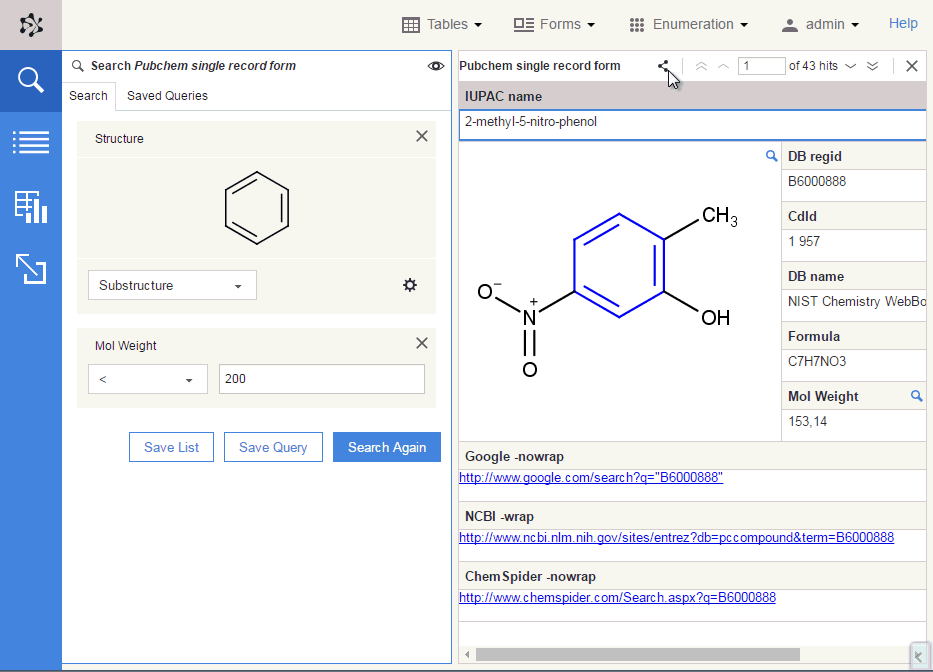Viewport: 933px width, 672px height.
Task: Expand the Tables menu
Action: (441, 24)
